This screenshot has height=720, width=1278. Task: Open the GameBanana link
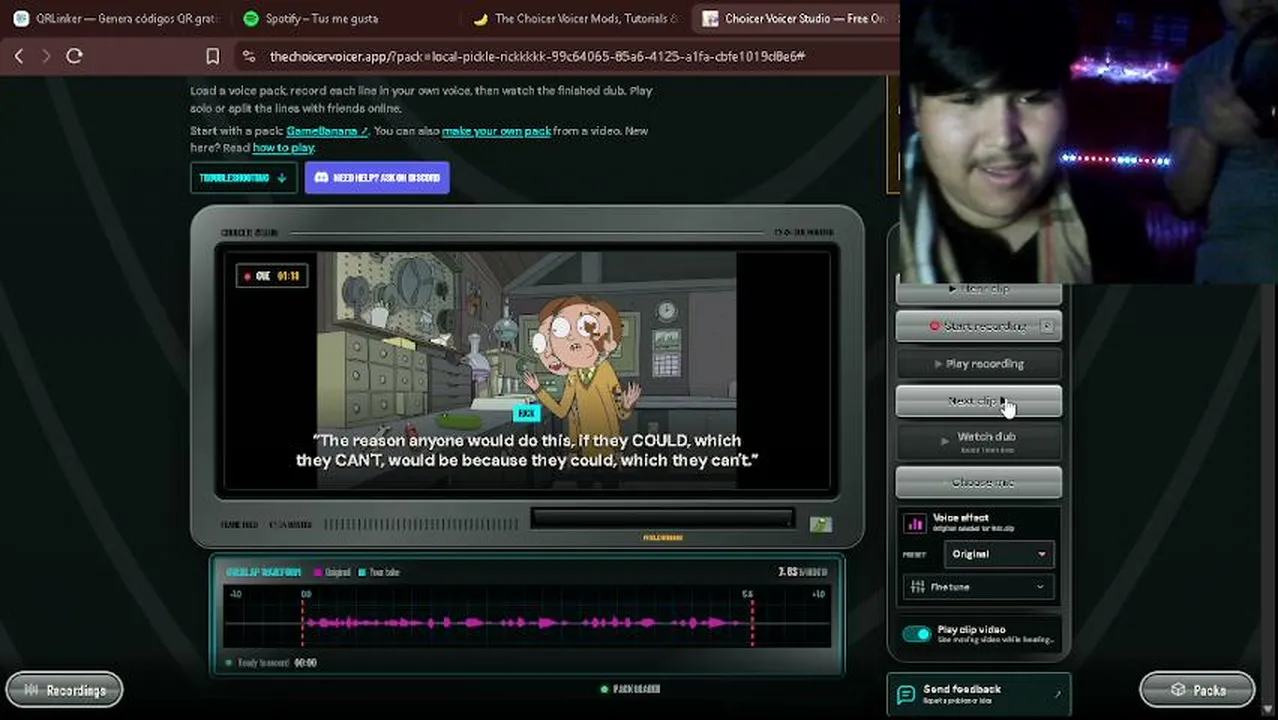tap(327, 131)
